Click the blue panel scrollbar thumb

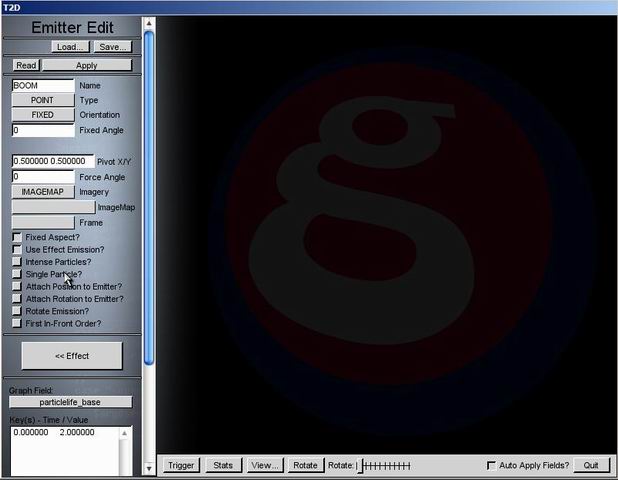149,198
